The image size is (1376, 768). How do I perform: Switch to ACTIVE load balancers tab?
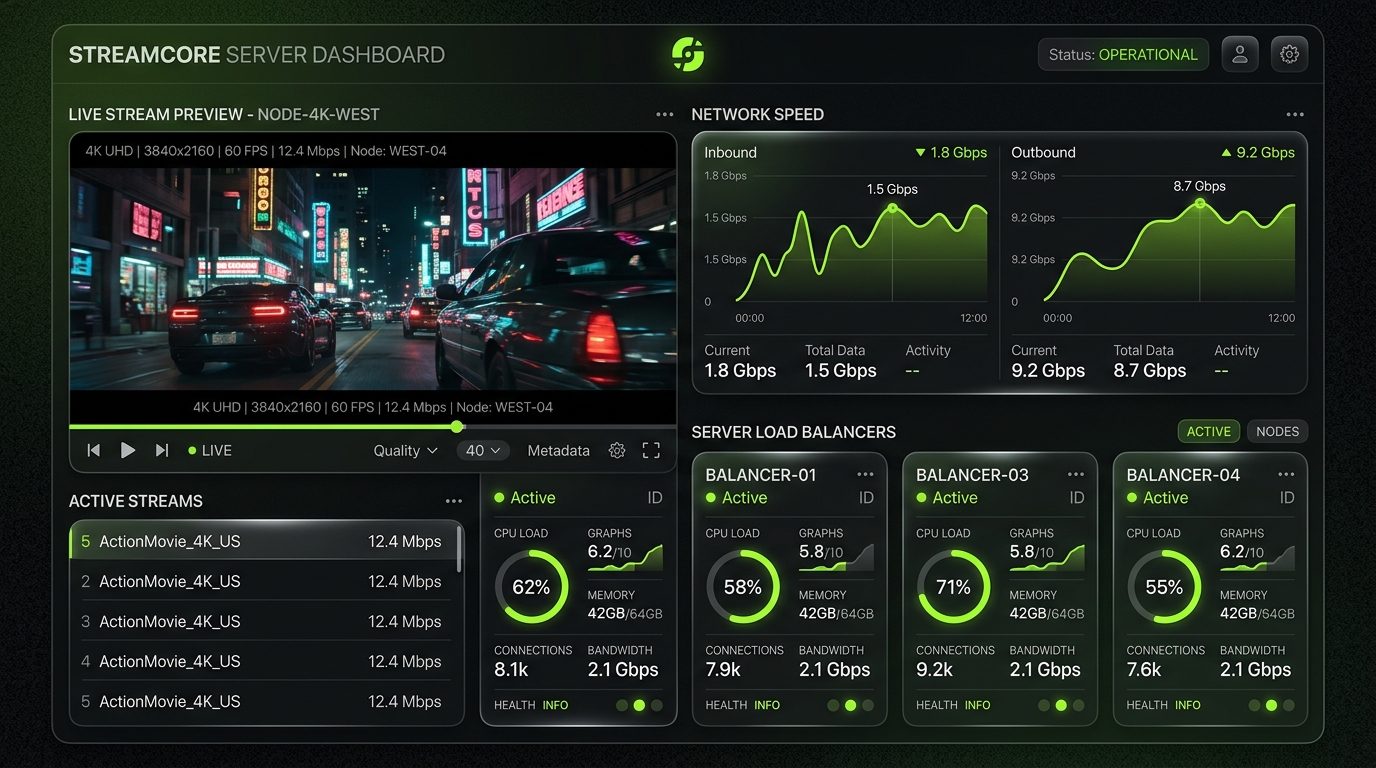[1209, 432]
